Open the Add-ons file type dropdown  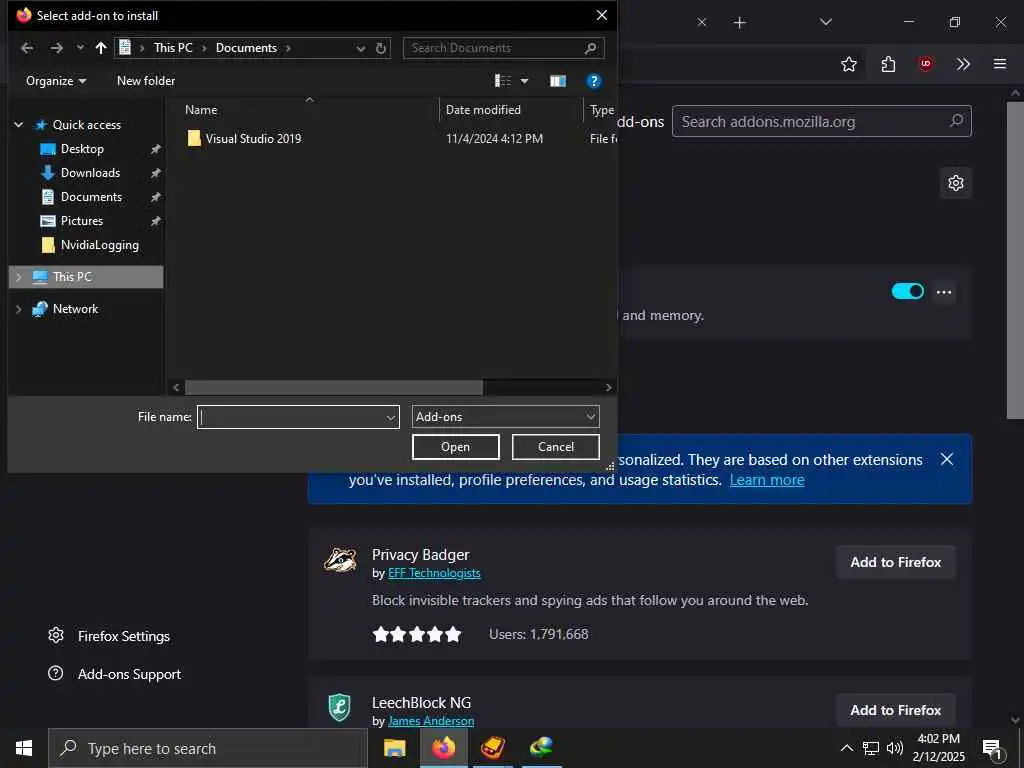click(x=505, y=417)
